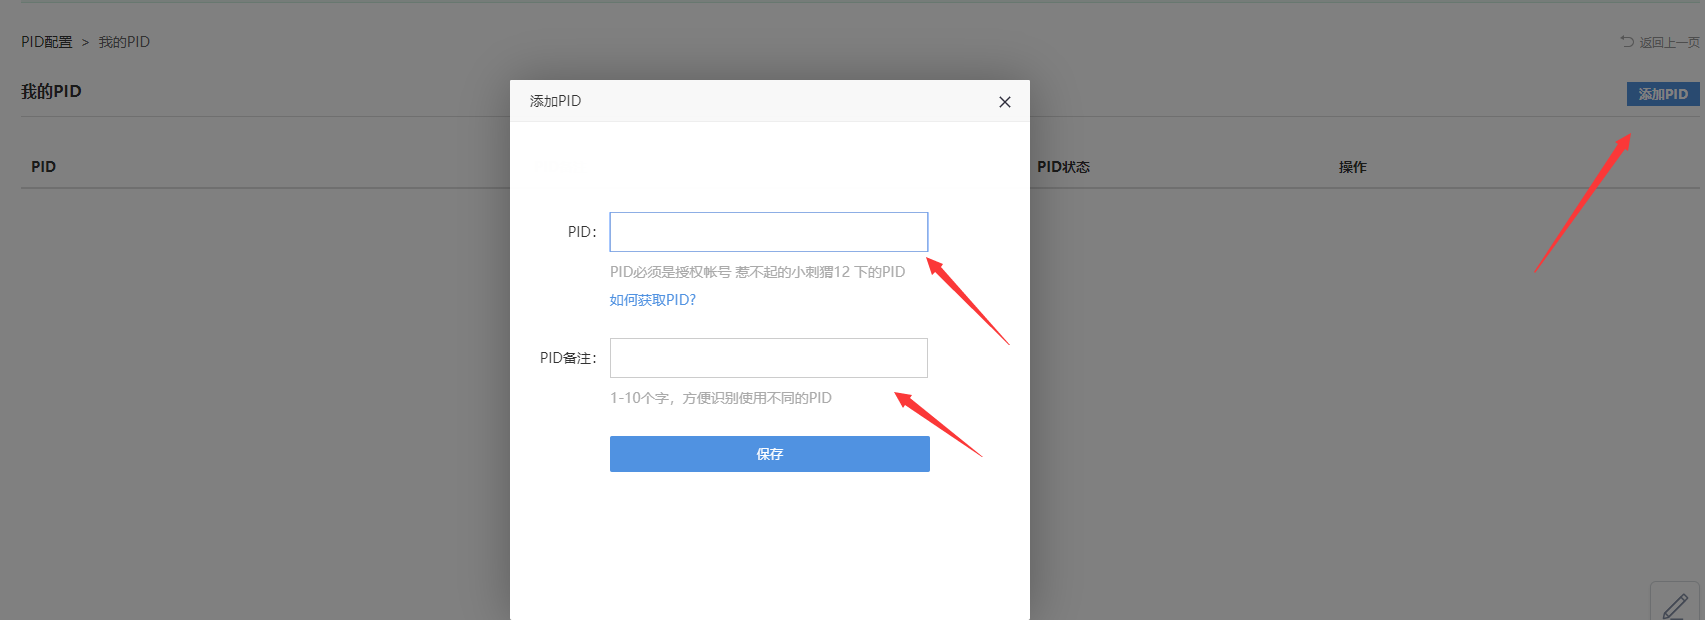
Task: Click the 1-10个字 hint text below remark field
Action: 720,398
